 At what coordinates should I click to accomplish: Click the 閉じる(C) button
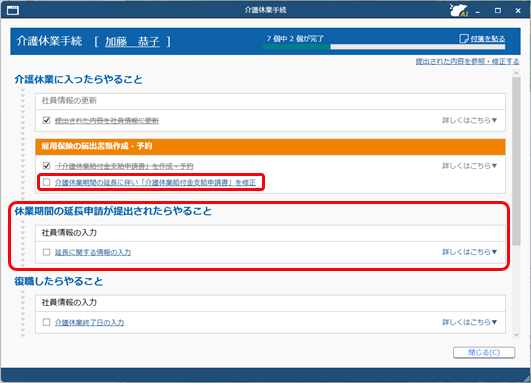pyautogui.click(x=484, y=352)
